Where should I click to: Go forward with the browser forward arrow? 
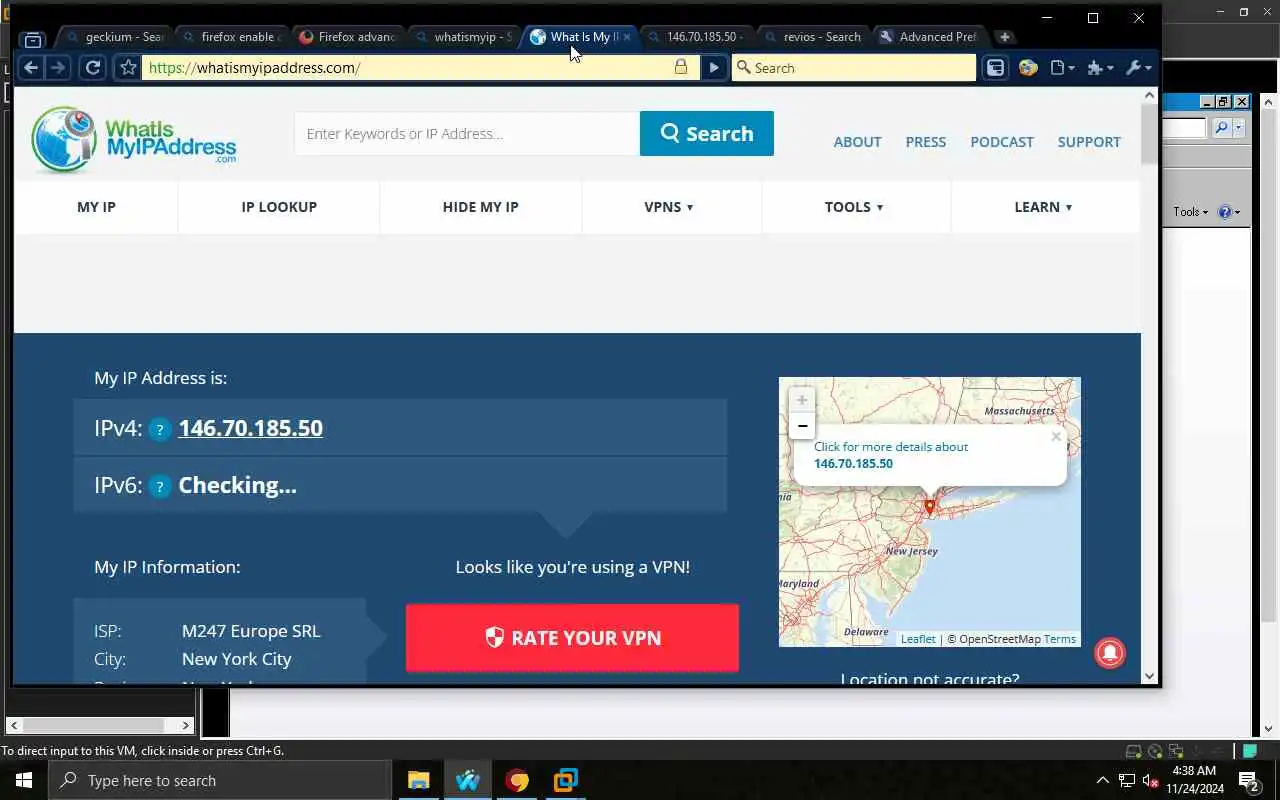tap(58, 67)
